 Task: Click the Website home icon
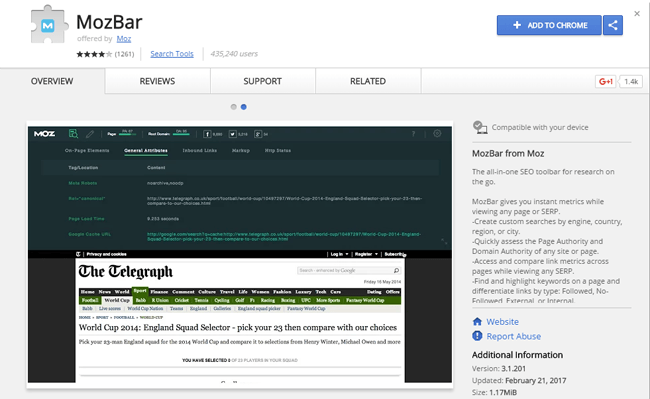477,322
